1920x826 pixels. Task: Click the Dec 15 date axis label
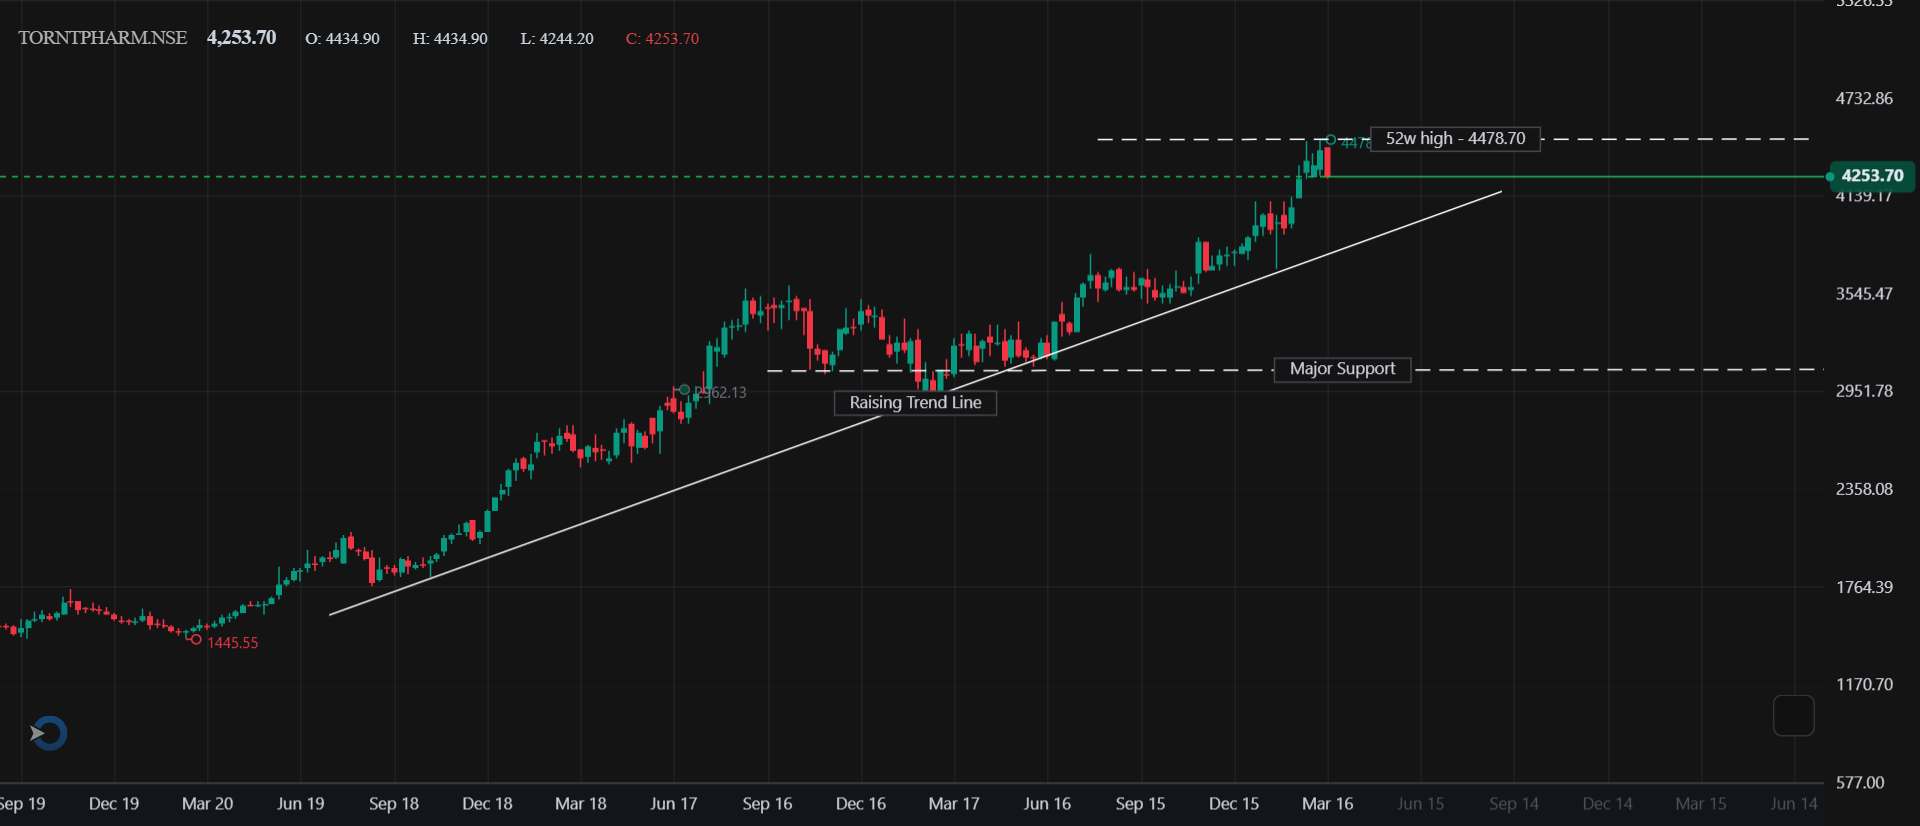point(1234,804)
